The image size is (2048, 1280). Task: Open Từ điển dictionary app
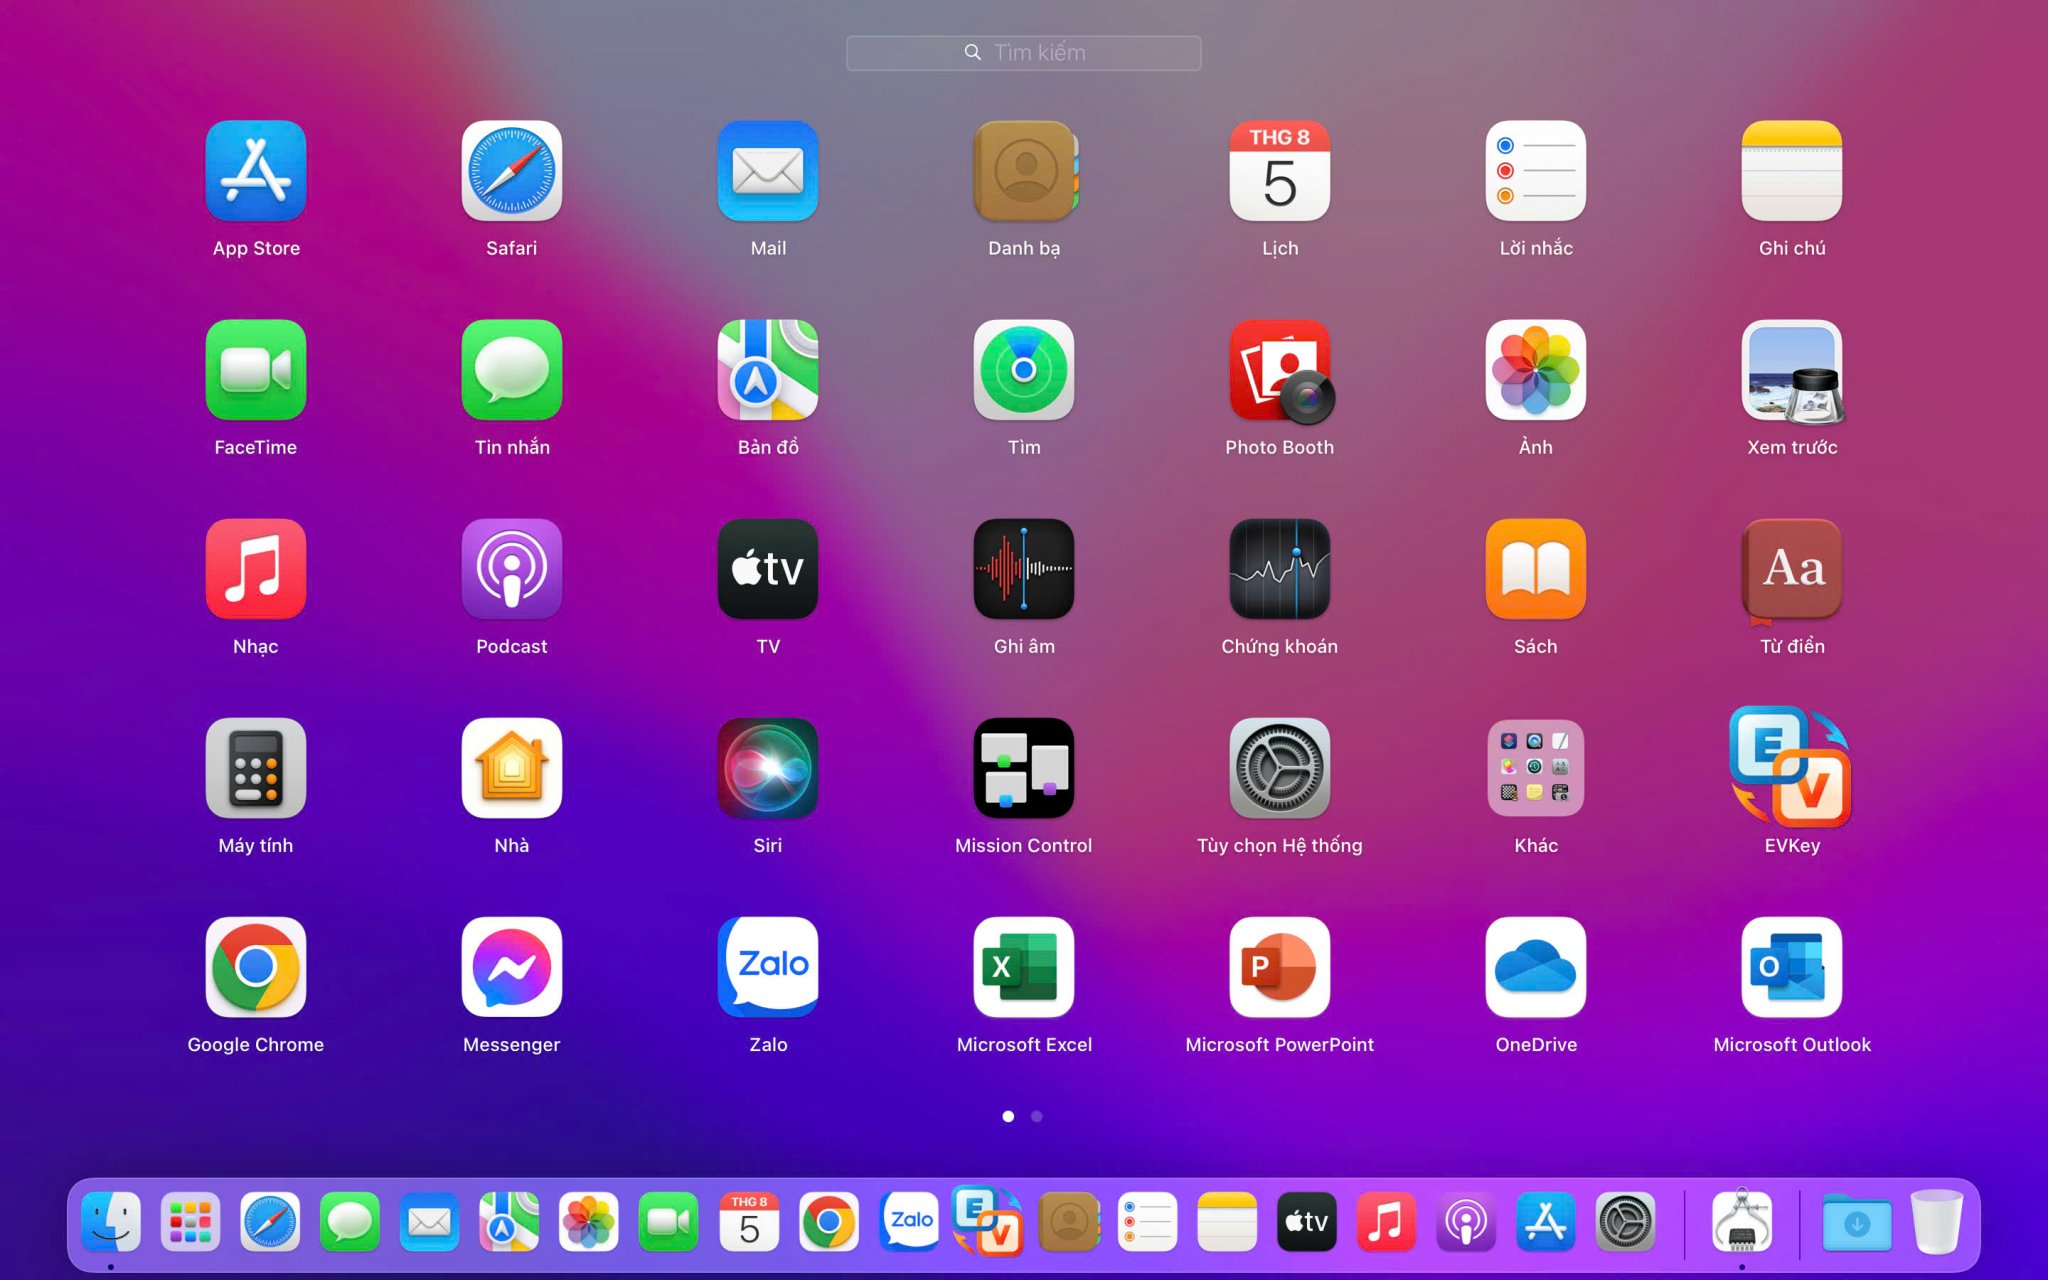[1792, 569]
